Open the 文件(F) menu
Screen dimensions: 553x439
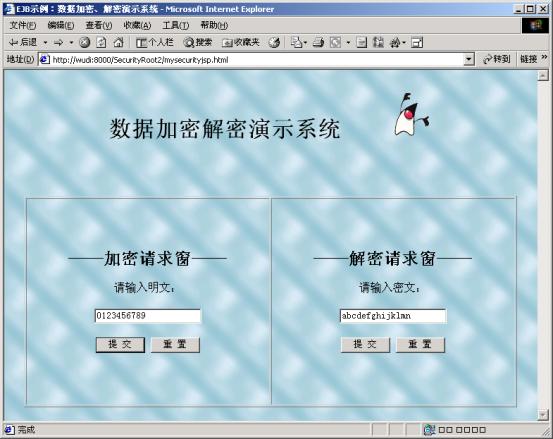coord(23,25)
